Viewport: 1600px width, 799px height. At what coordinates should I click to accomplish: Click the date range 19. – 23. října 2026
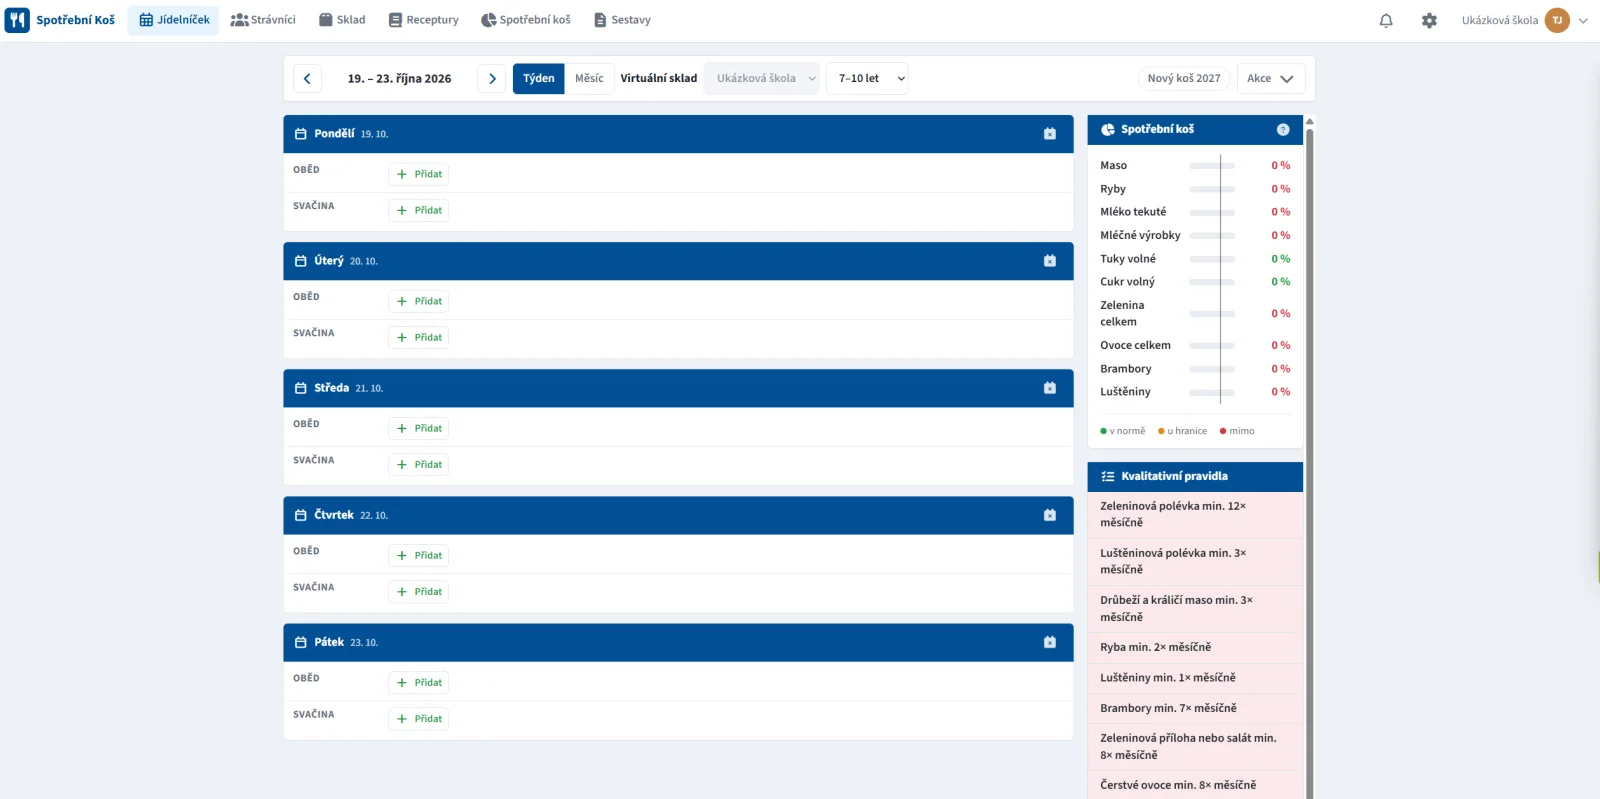coord(399,78)
